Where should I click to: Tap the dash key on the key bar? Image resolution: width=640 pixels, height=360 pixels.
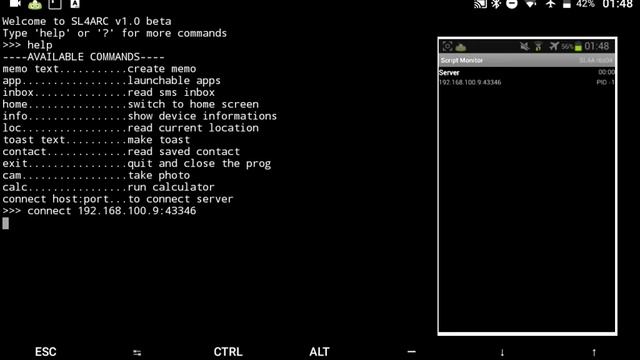(x=411, y=351)
